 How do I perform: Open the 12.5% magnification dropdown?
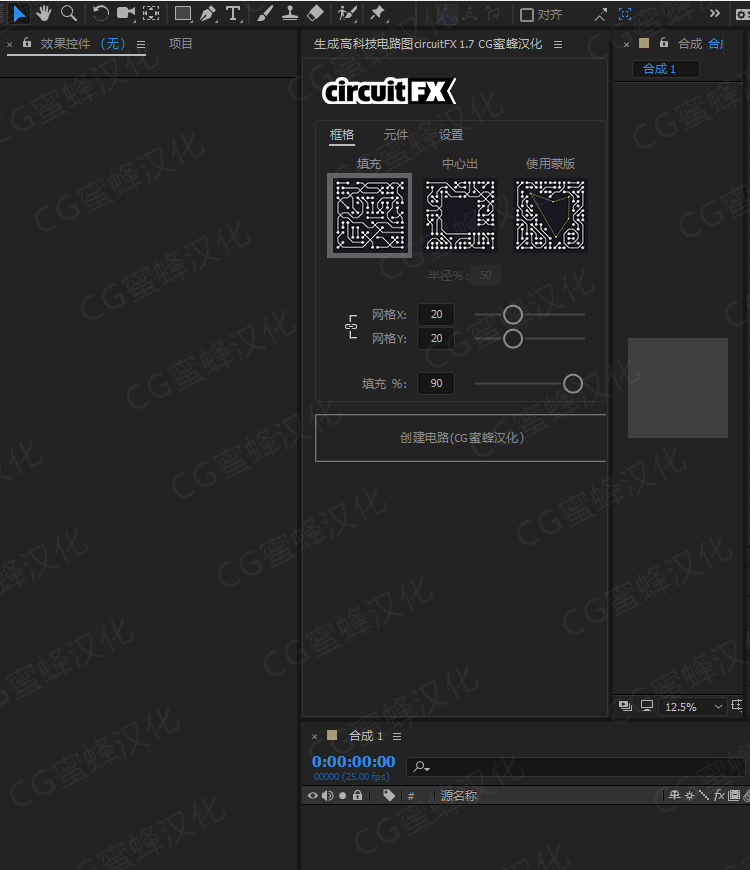point(693,707)
